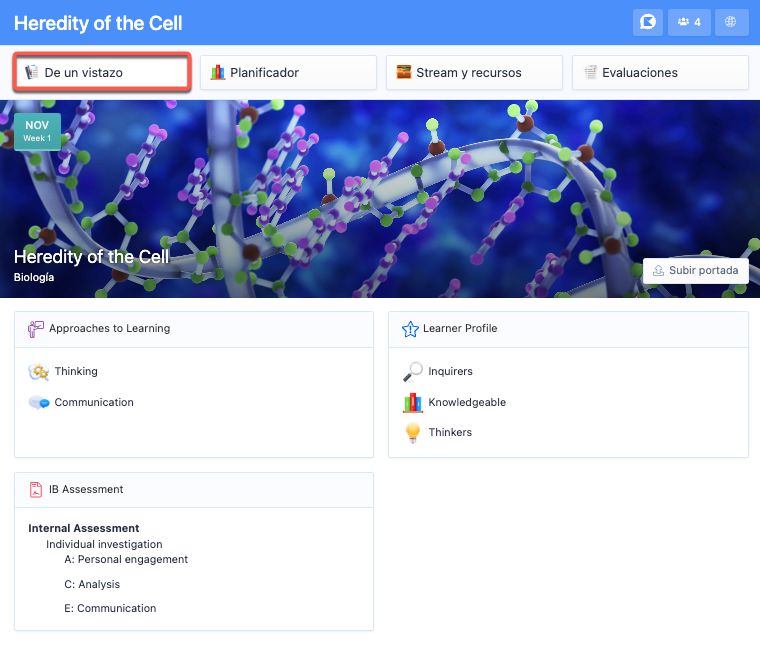Click the IB Assessment document icon
The image size is (760, 645).
pyautogui.click(x=36, y=489)
